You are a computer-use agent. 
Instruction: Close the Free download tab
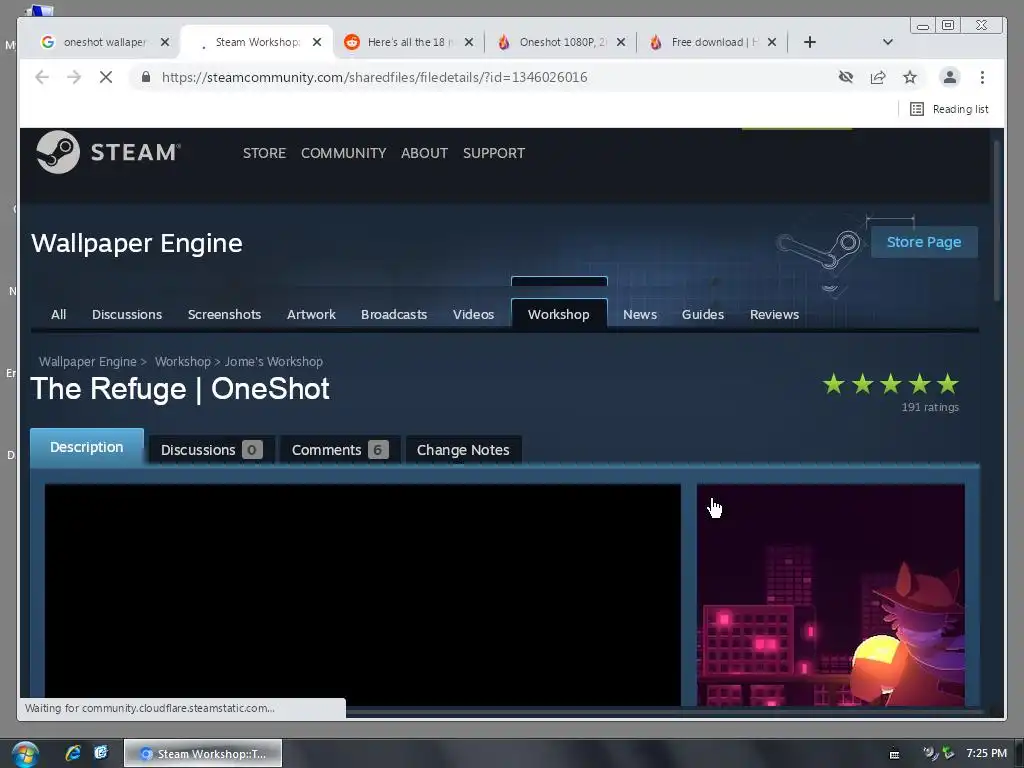coord(772,42)
